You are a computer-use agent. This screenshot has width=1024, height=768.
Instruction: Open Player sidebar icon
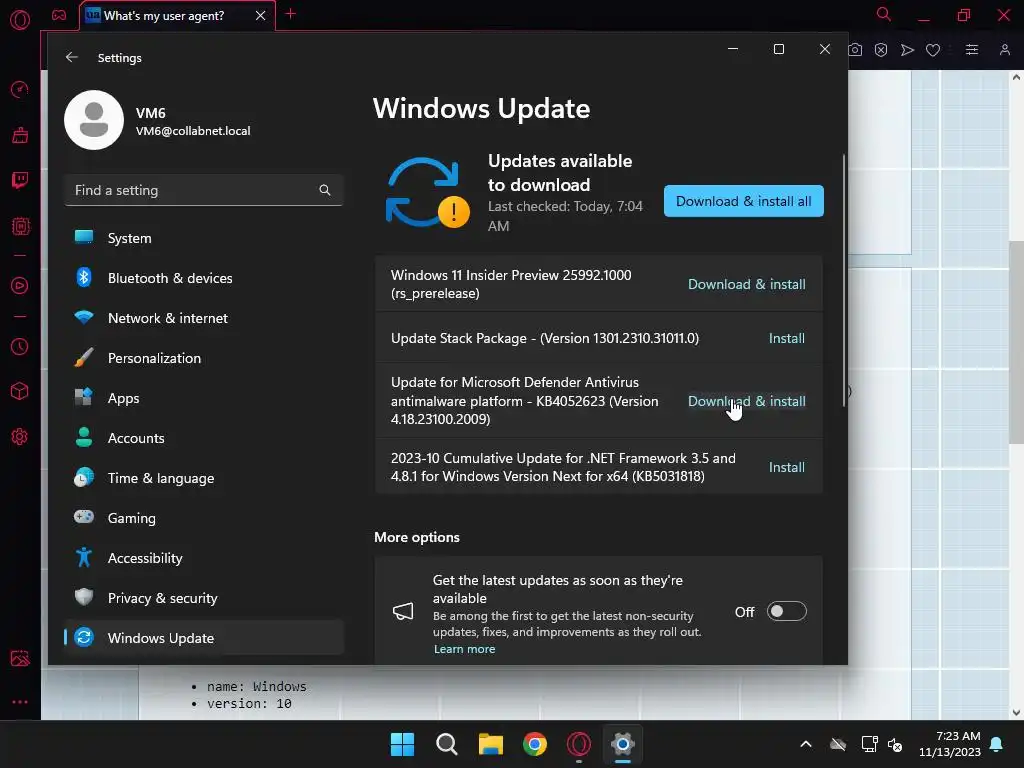tap(20, 285)
